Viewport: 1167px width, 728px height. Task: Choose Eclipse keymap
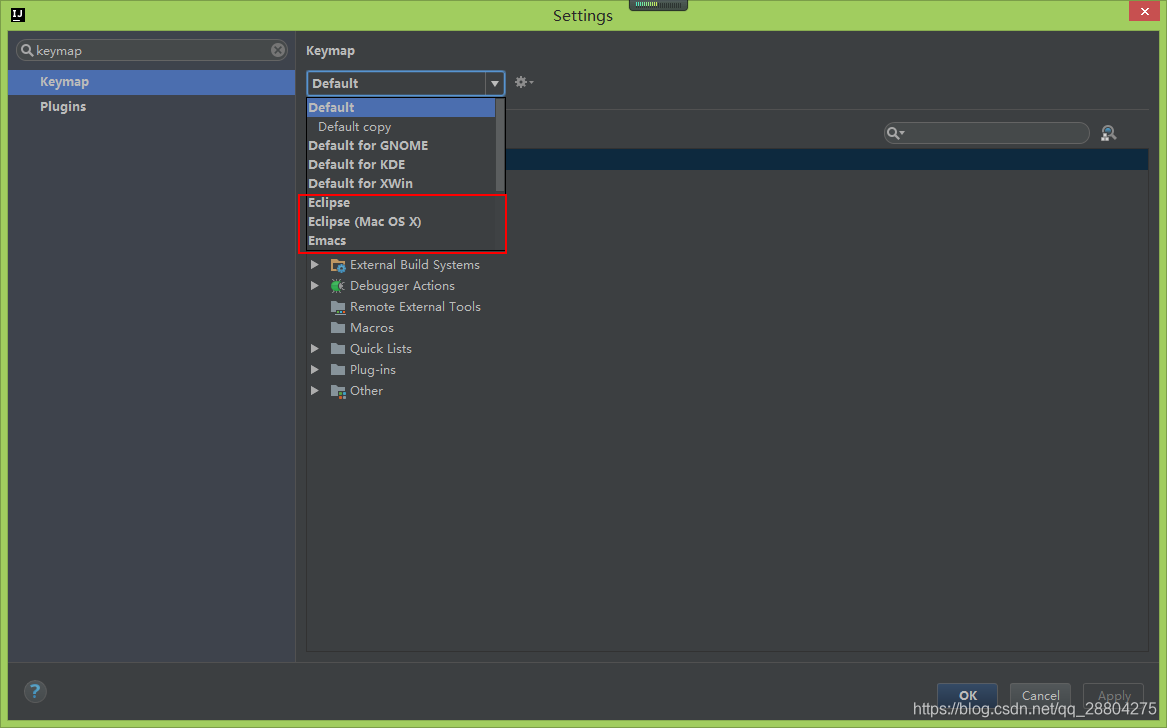[x=401, y=202]
